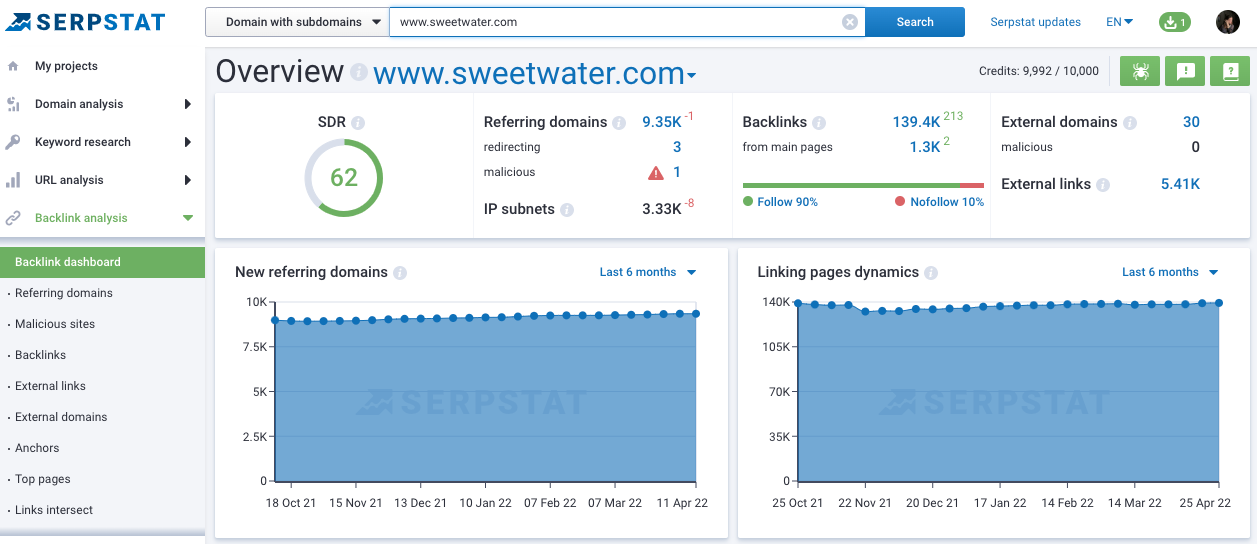Image resolution: width=1257 pixels, height=544 pixels.
Task: Open External links submenu item
Action: pos(50,386)
